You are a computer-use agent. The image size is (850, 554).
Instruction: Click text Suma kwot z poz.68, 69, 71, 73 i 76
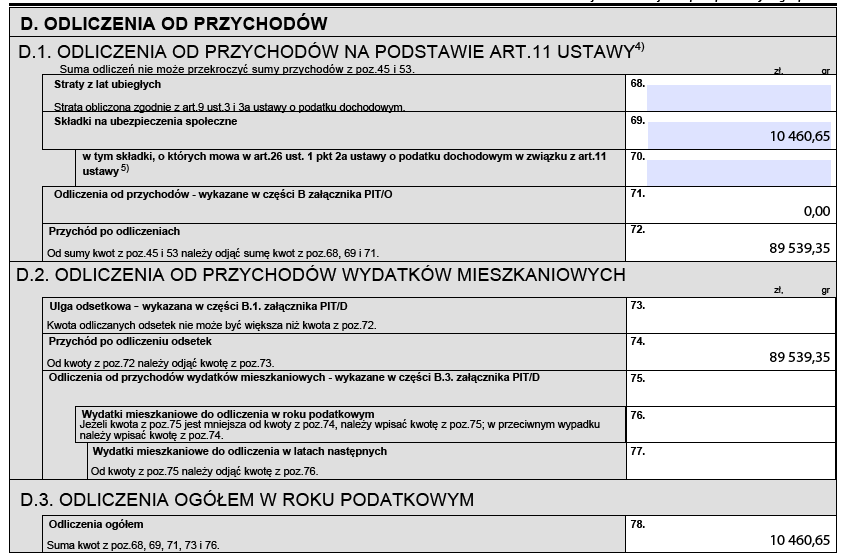pyautogui.click(x=133, y=545)
